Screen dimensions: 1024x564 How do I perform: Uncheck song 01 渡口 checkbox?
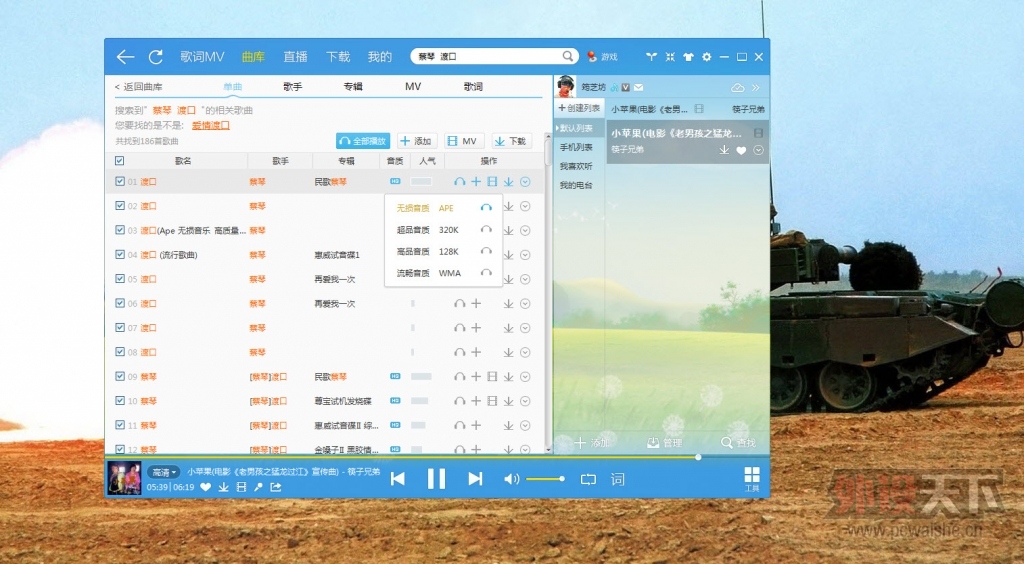click(x=120, y=182)
